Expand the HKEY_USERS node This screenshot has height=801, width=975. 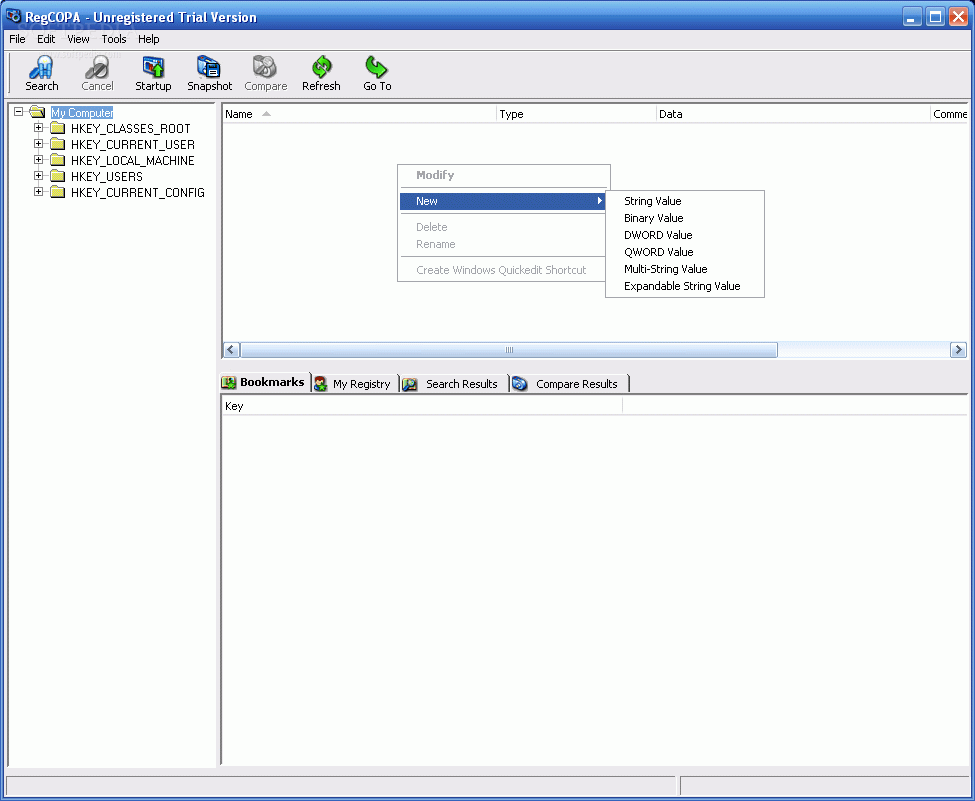click(x=39, y=175)
